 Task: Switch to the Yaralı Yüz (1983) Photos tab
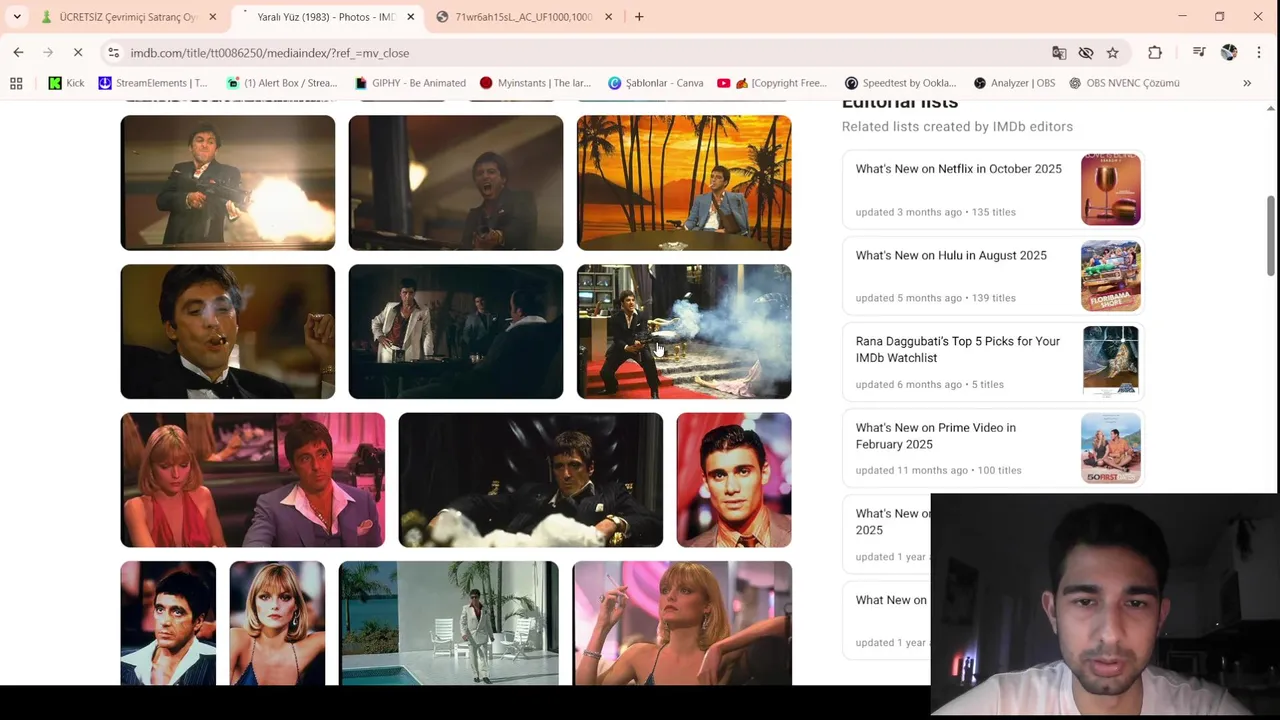(325, 17)
